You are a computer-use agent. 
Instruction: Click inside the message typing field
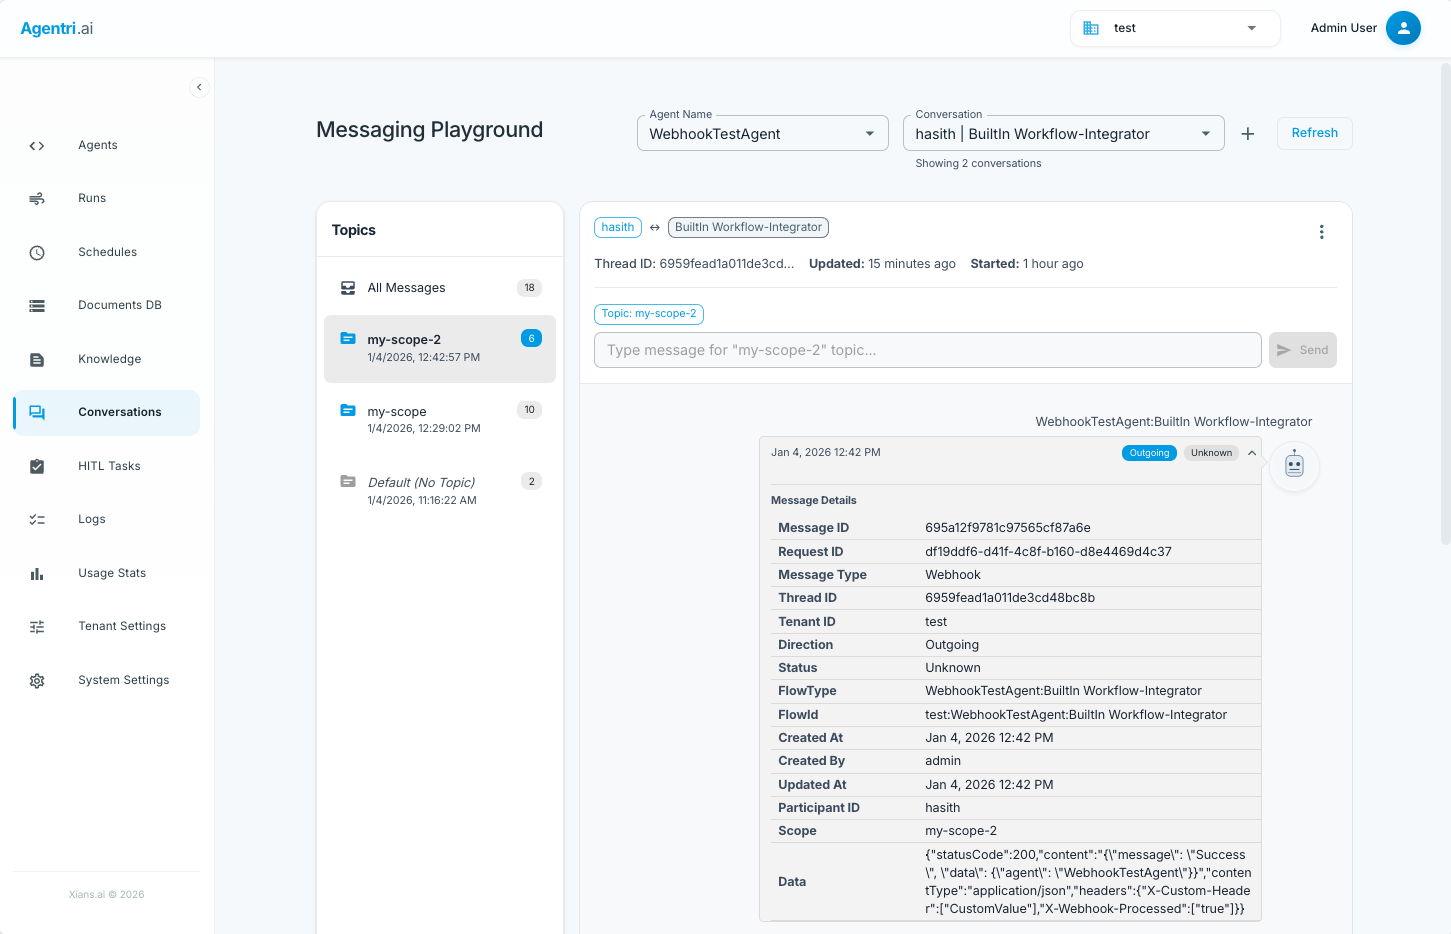pos(926,349)
